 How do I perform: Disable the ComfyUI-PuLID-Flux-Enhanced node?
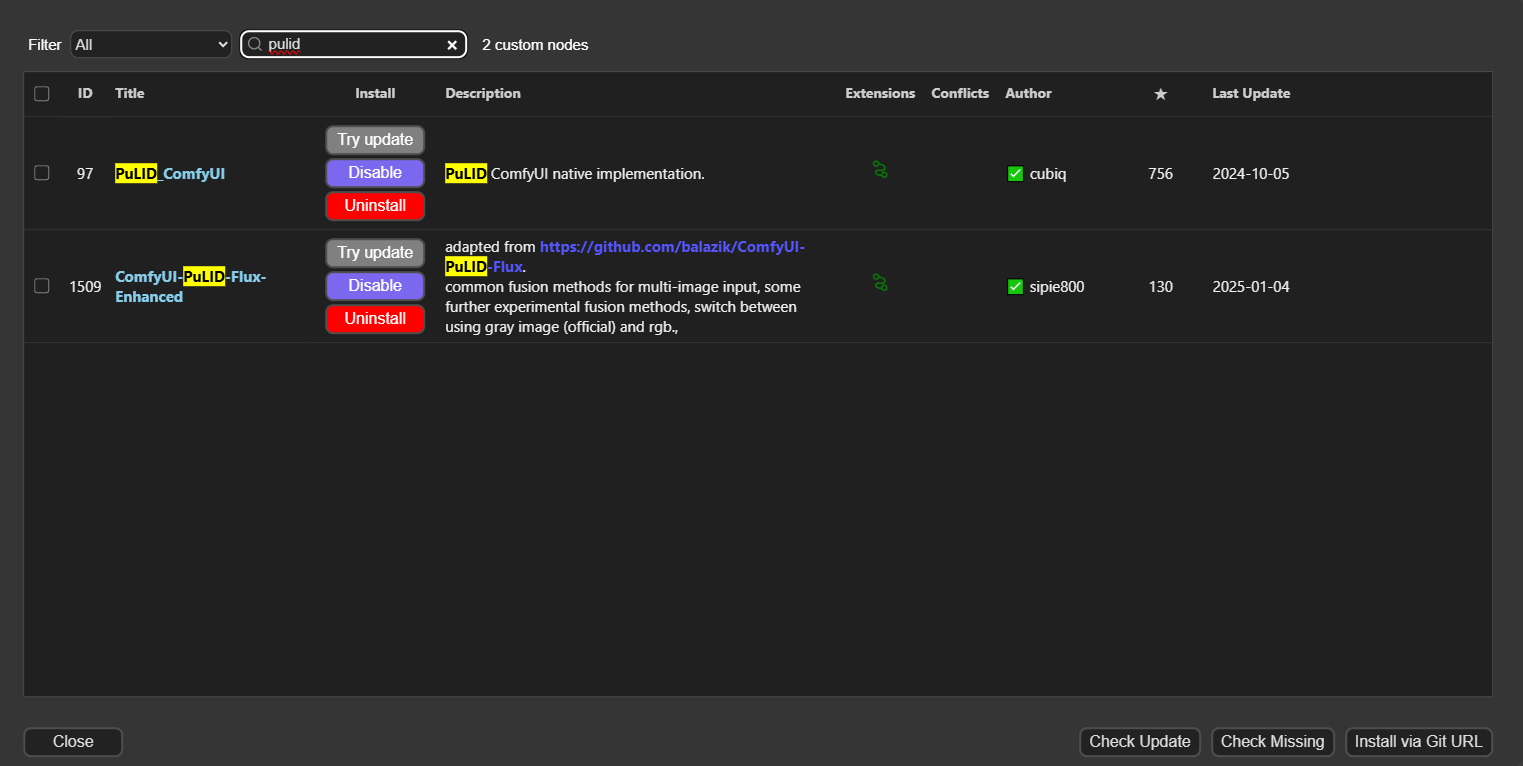point(375,286)
